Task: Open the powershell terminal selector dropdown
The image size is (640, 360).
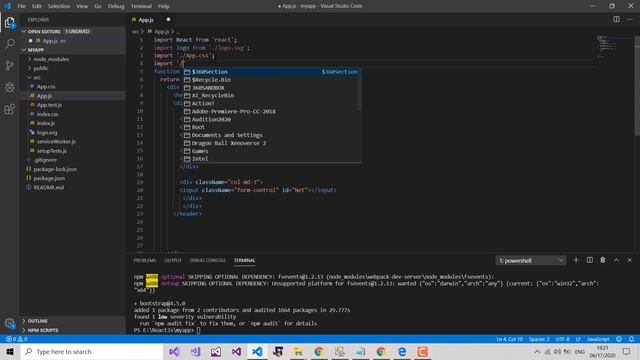Action: 531,260
